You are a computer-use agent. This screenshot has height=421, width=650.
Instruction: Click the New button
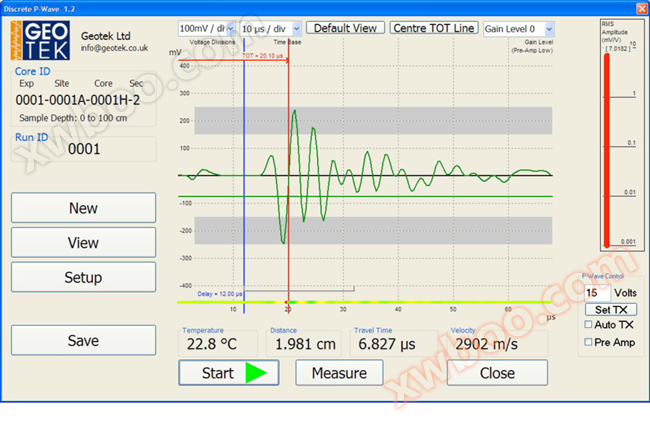pos(83,208)
